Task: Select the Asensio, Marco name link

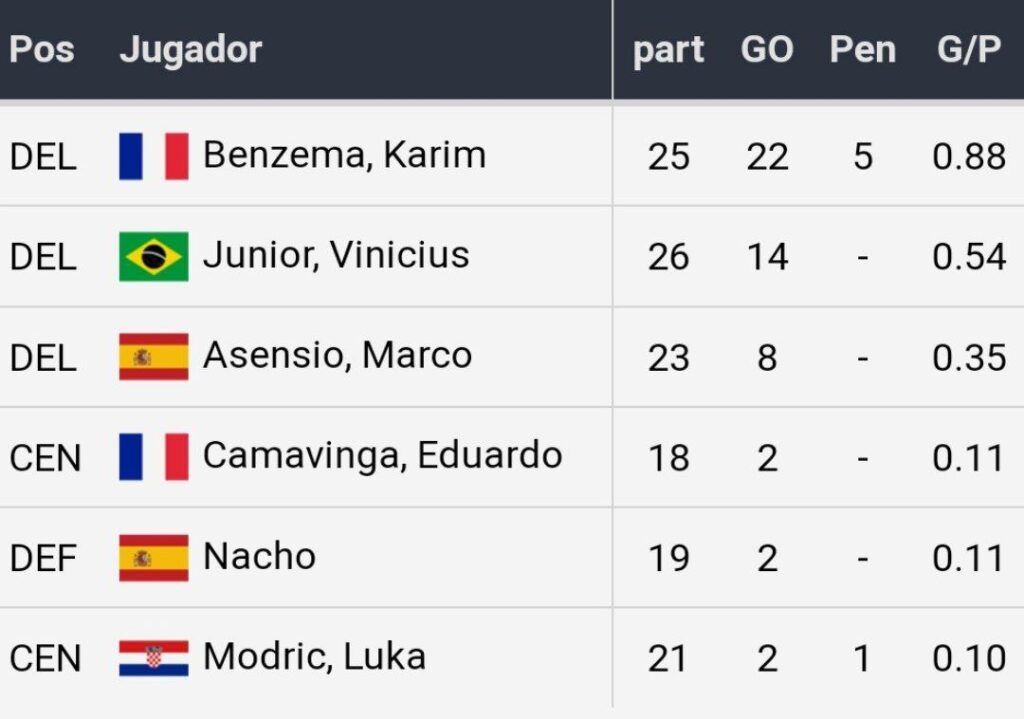Action: pyautogui.click(x=337, y=355)
